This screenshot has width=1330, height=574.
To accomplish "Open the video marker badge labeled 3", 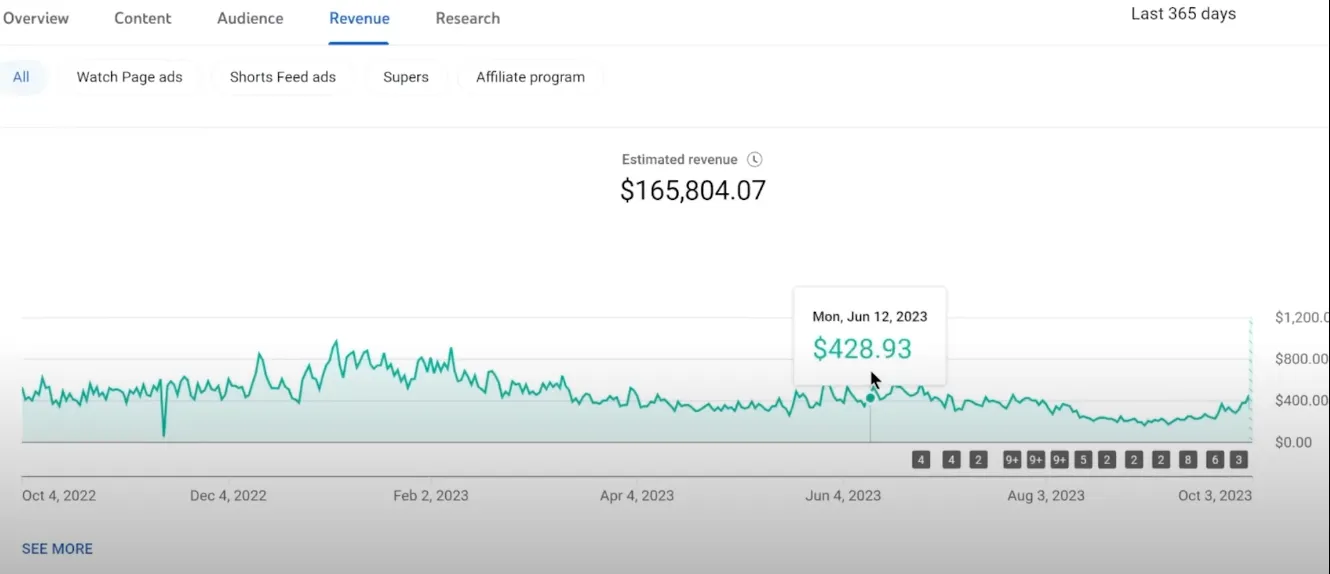I will (1239, 460).
